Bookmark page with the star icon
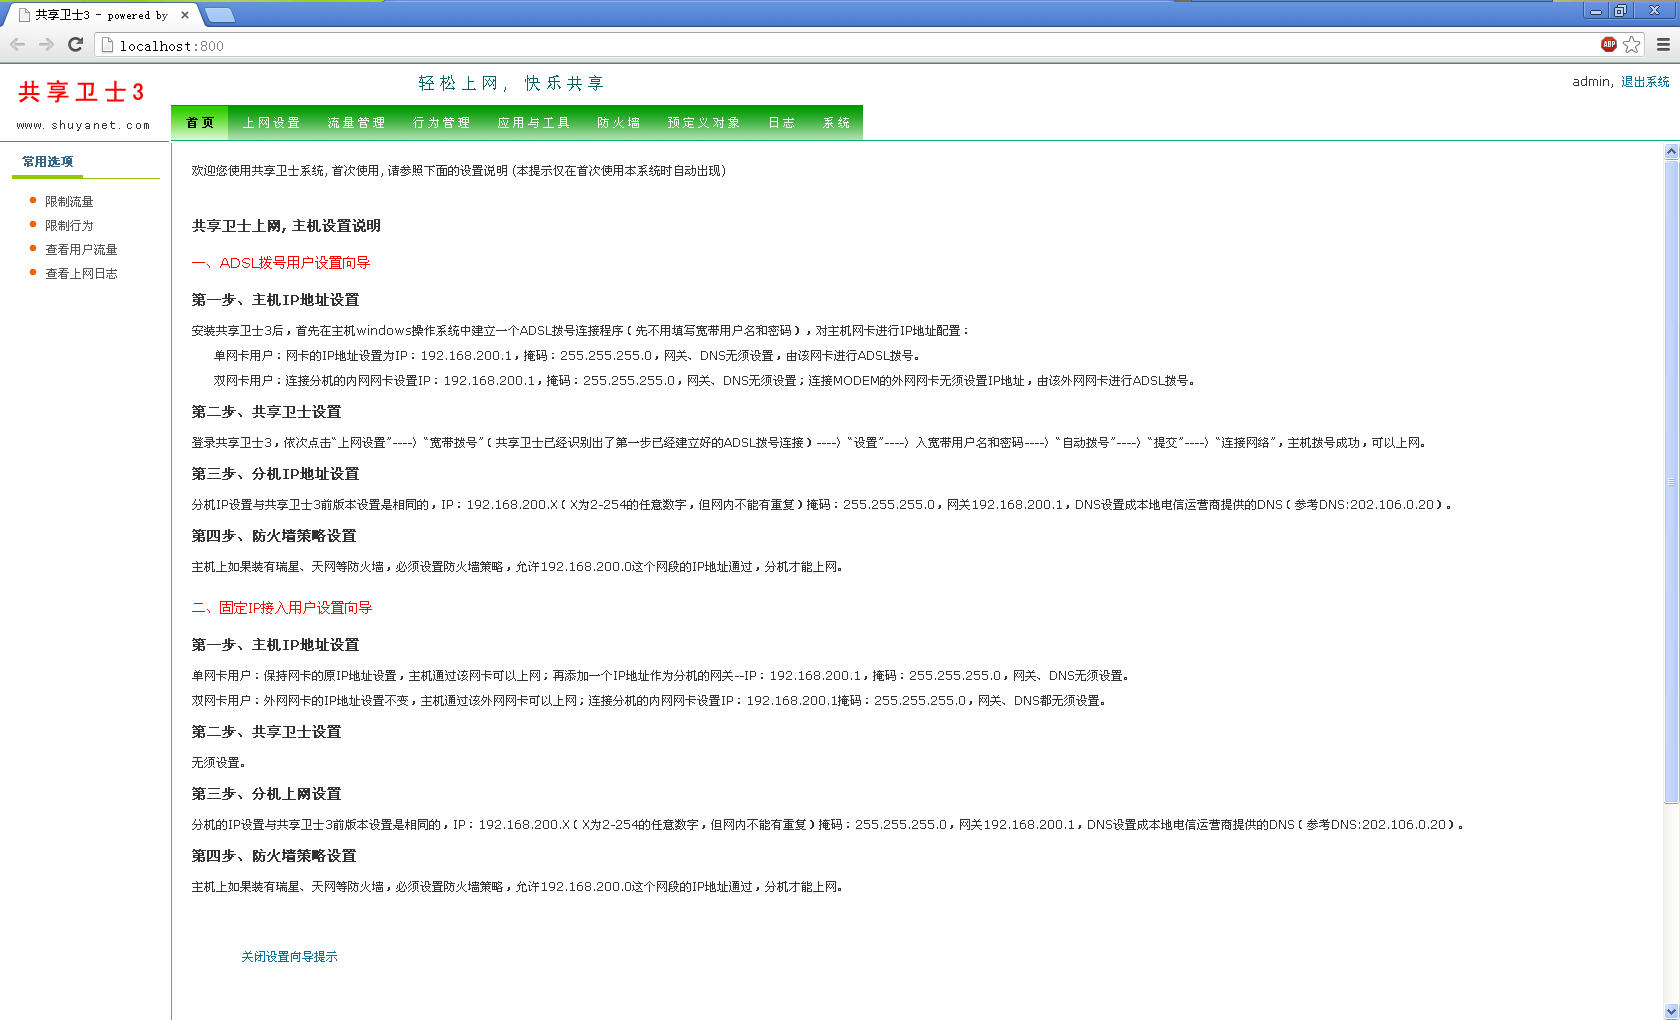Screen dimensions: 1680x1020 click(x=1632, y=44)
